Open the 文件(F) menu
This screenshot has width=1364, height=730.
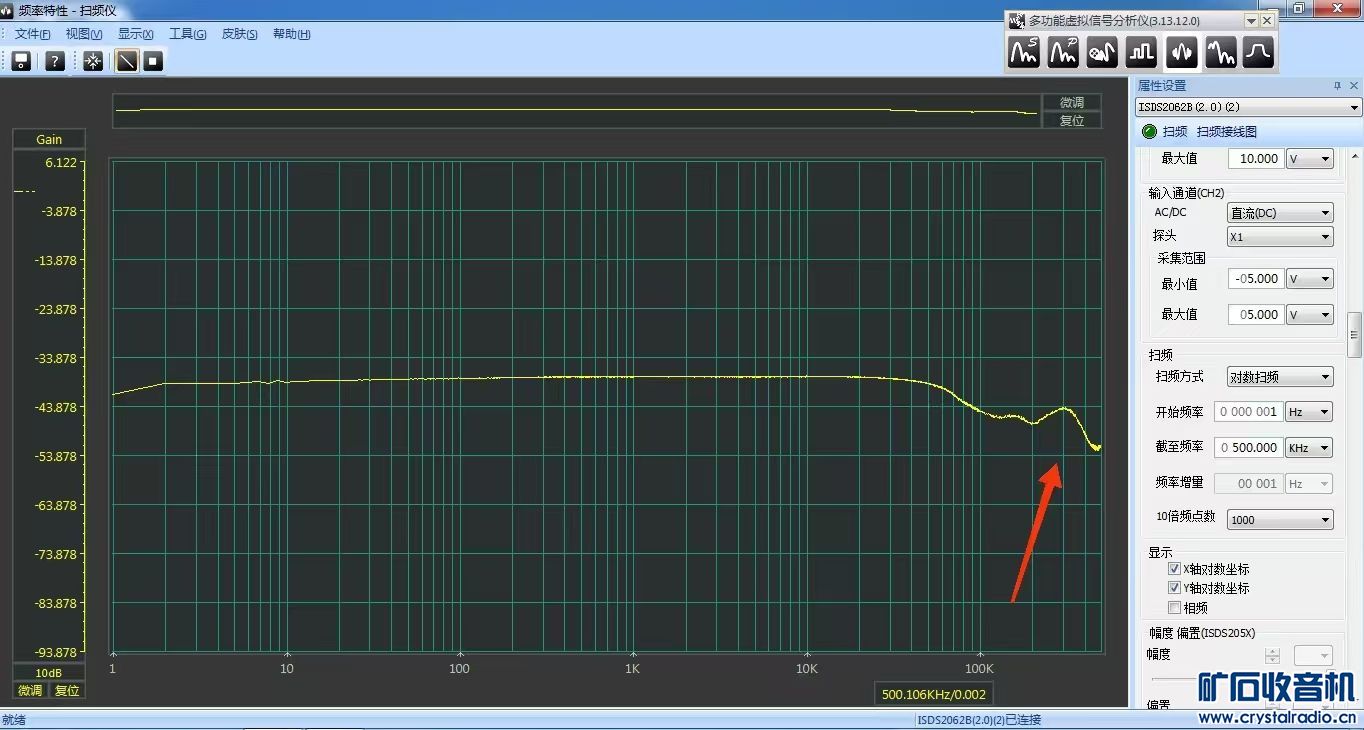(x=32, y=34)
